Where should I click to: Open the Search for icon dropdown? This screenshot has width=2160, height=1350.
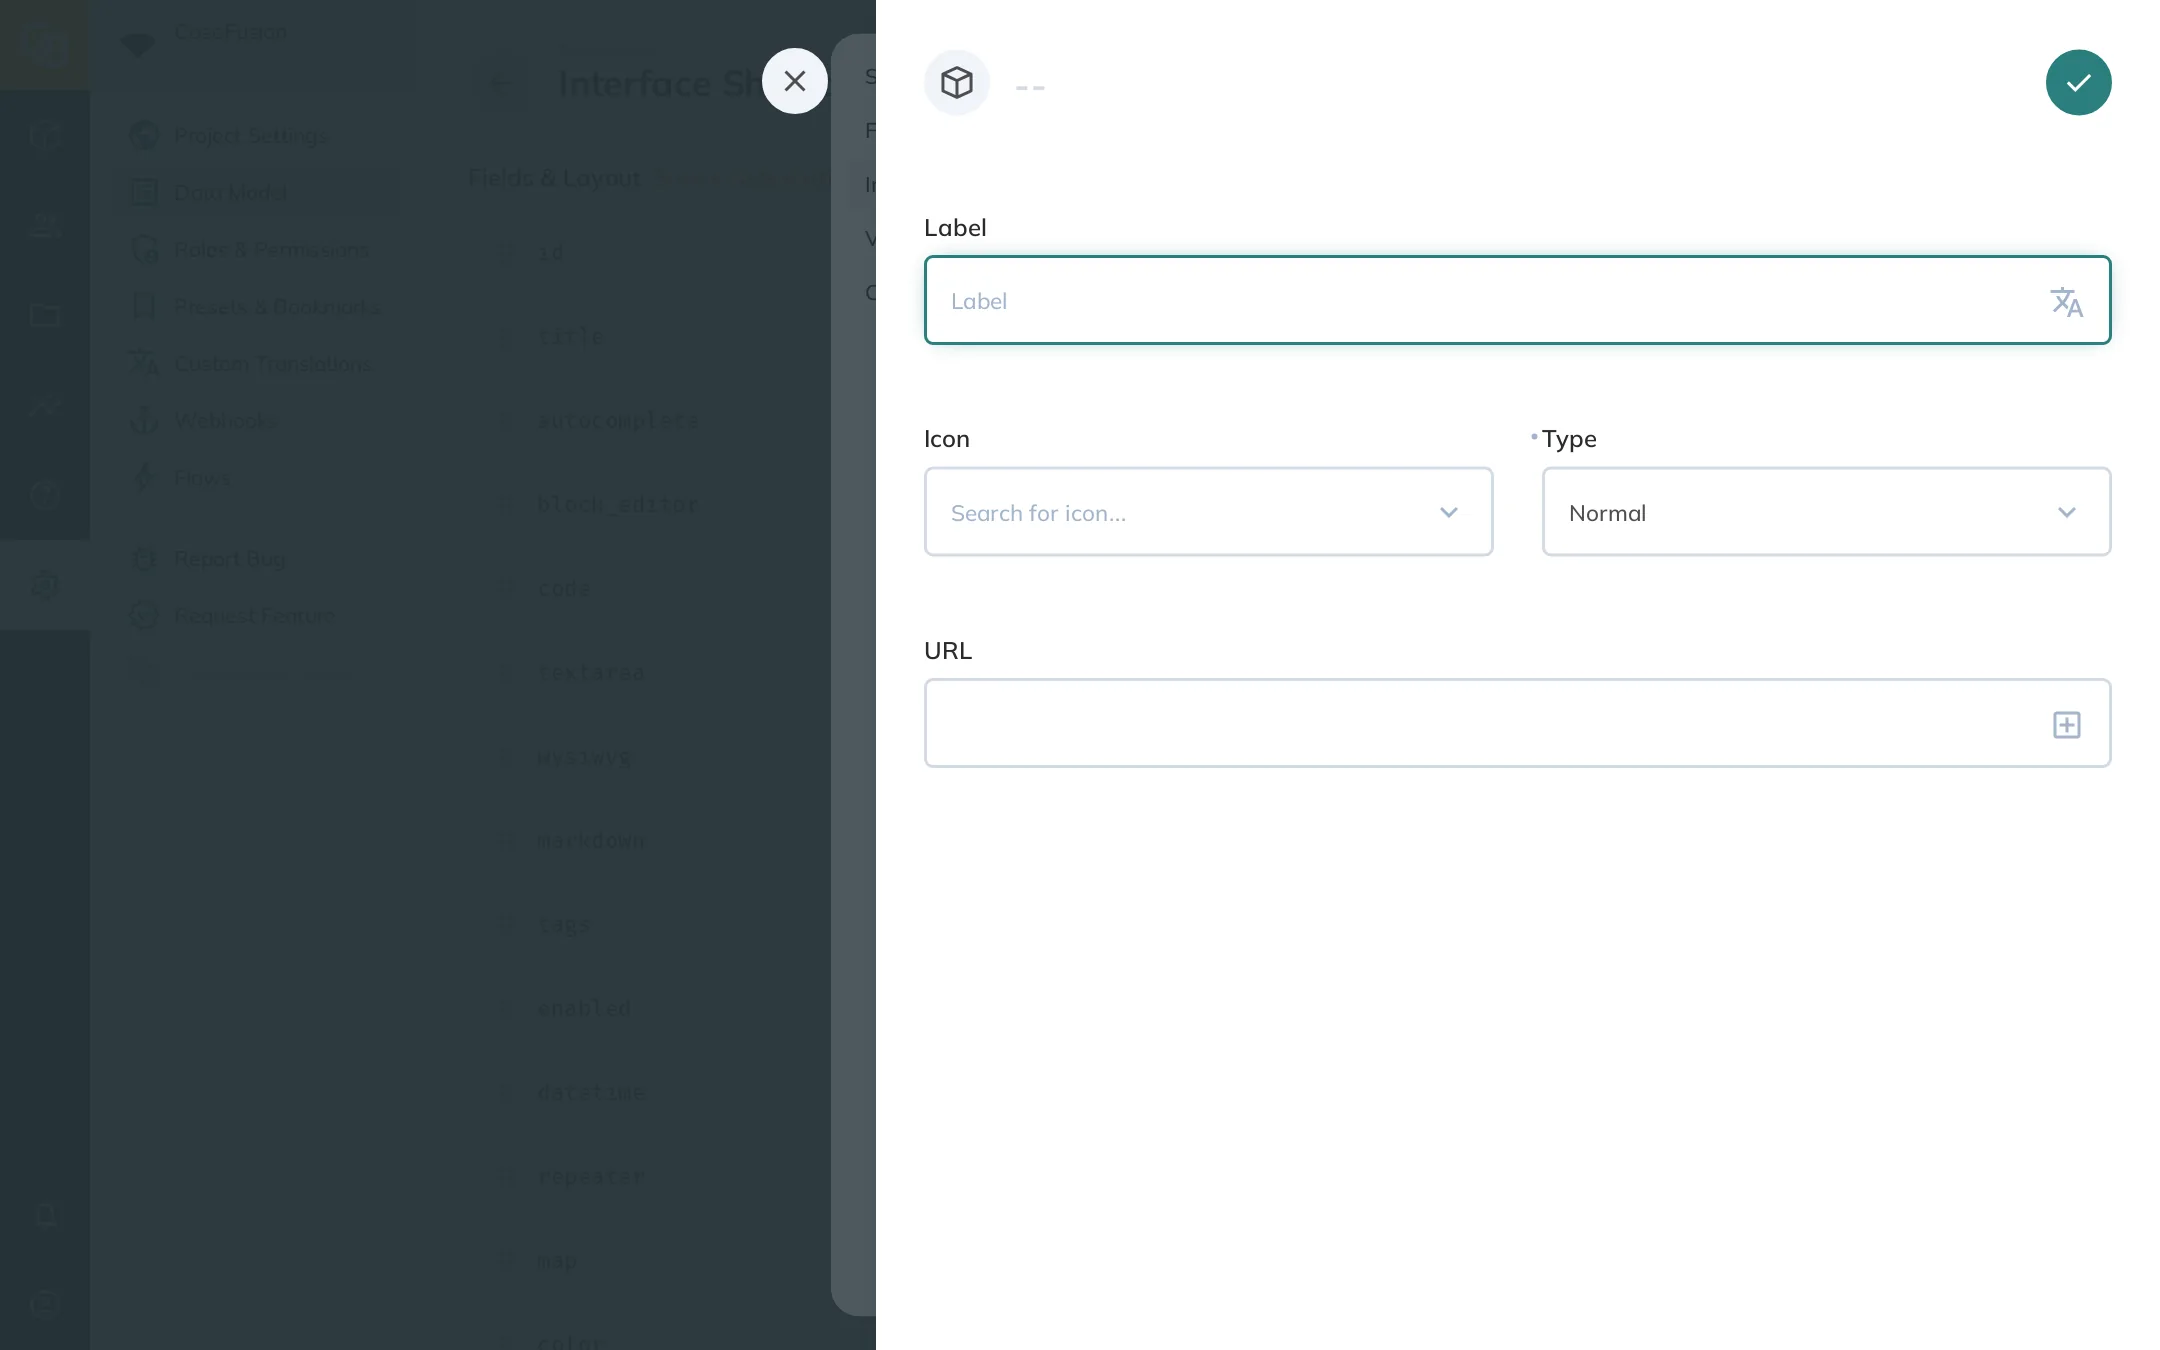coord(1208,512)
